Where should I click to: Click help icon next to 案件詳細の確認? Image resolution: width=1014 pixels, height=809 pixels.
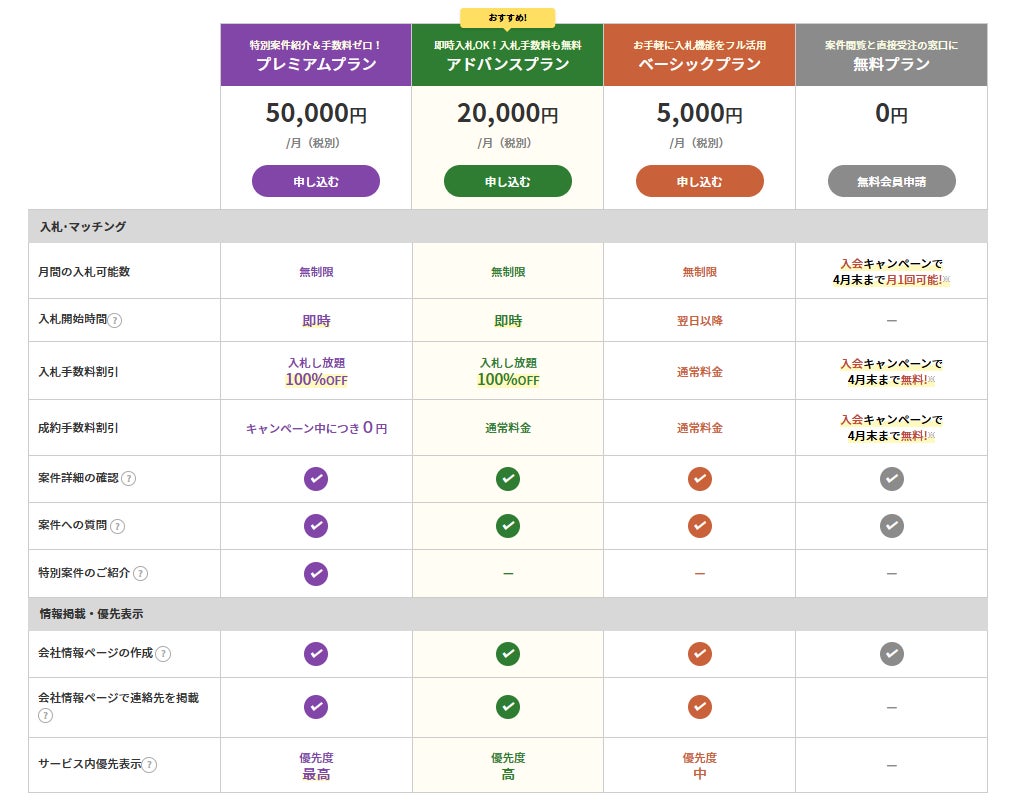tap(128, 479)
